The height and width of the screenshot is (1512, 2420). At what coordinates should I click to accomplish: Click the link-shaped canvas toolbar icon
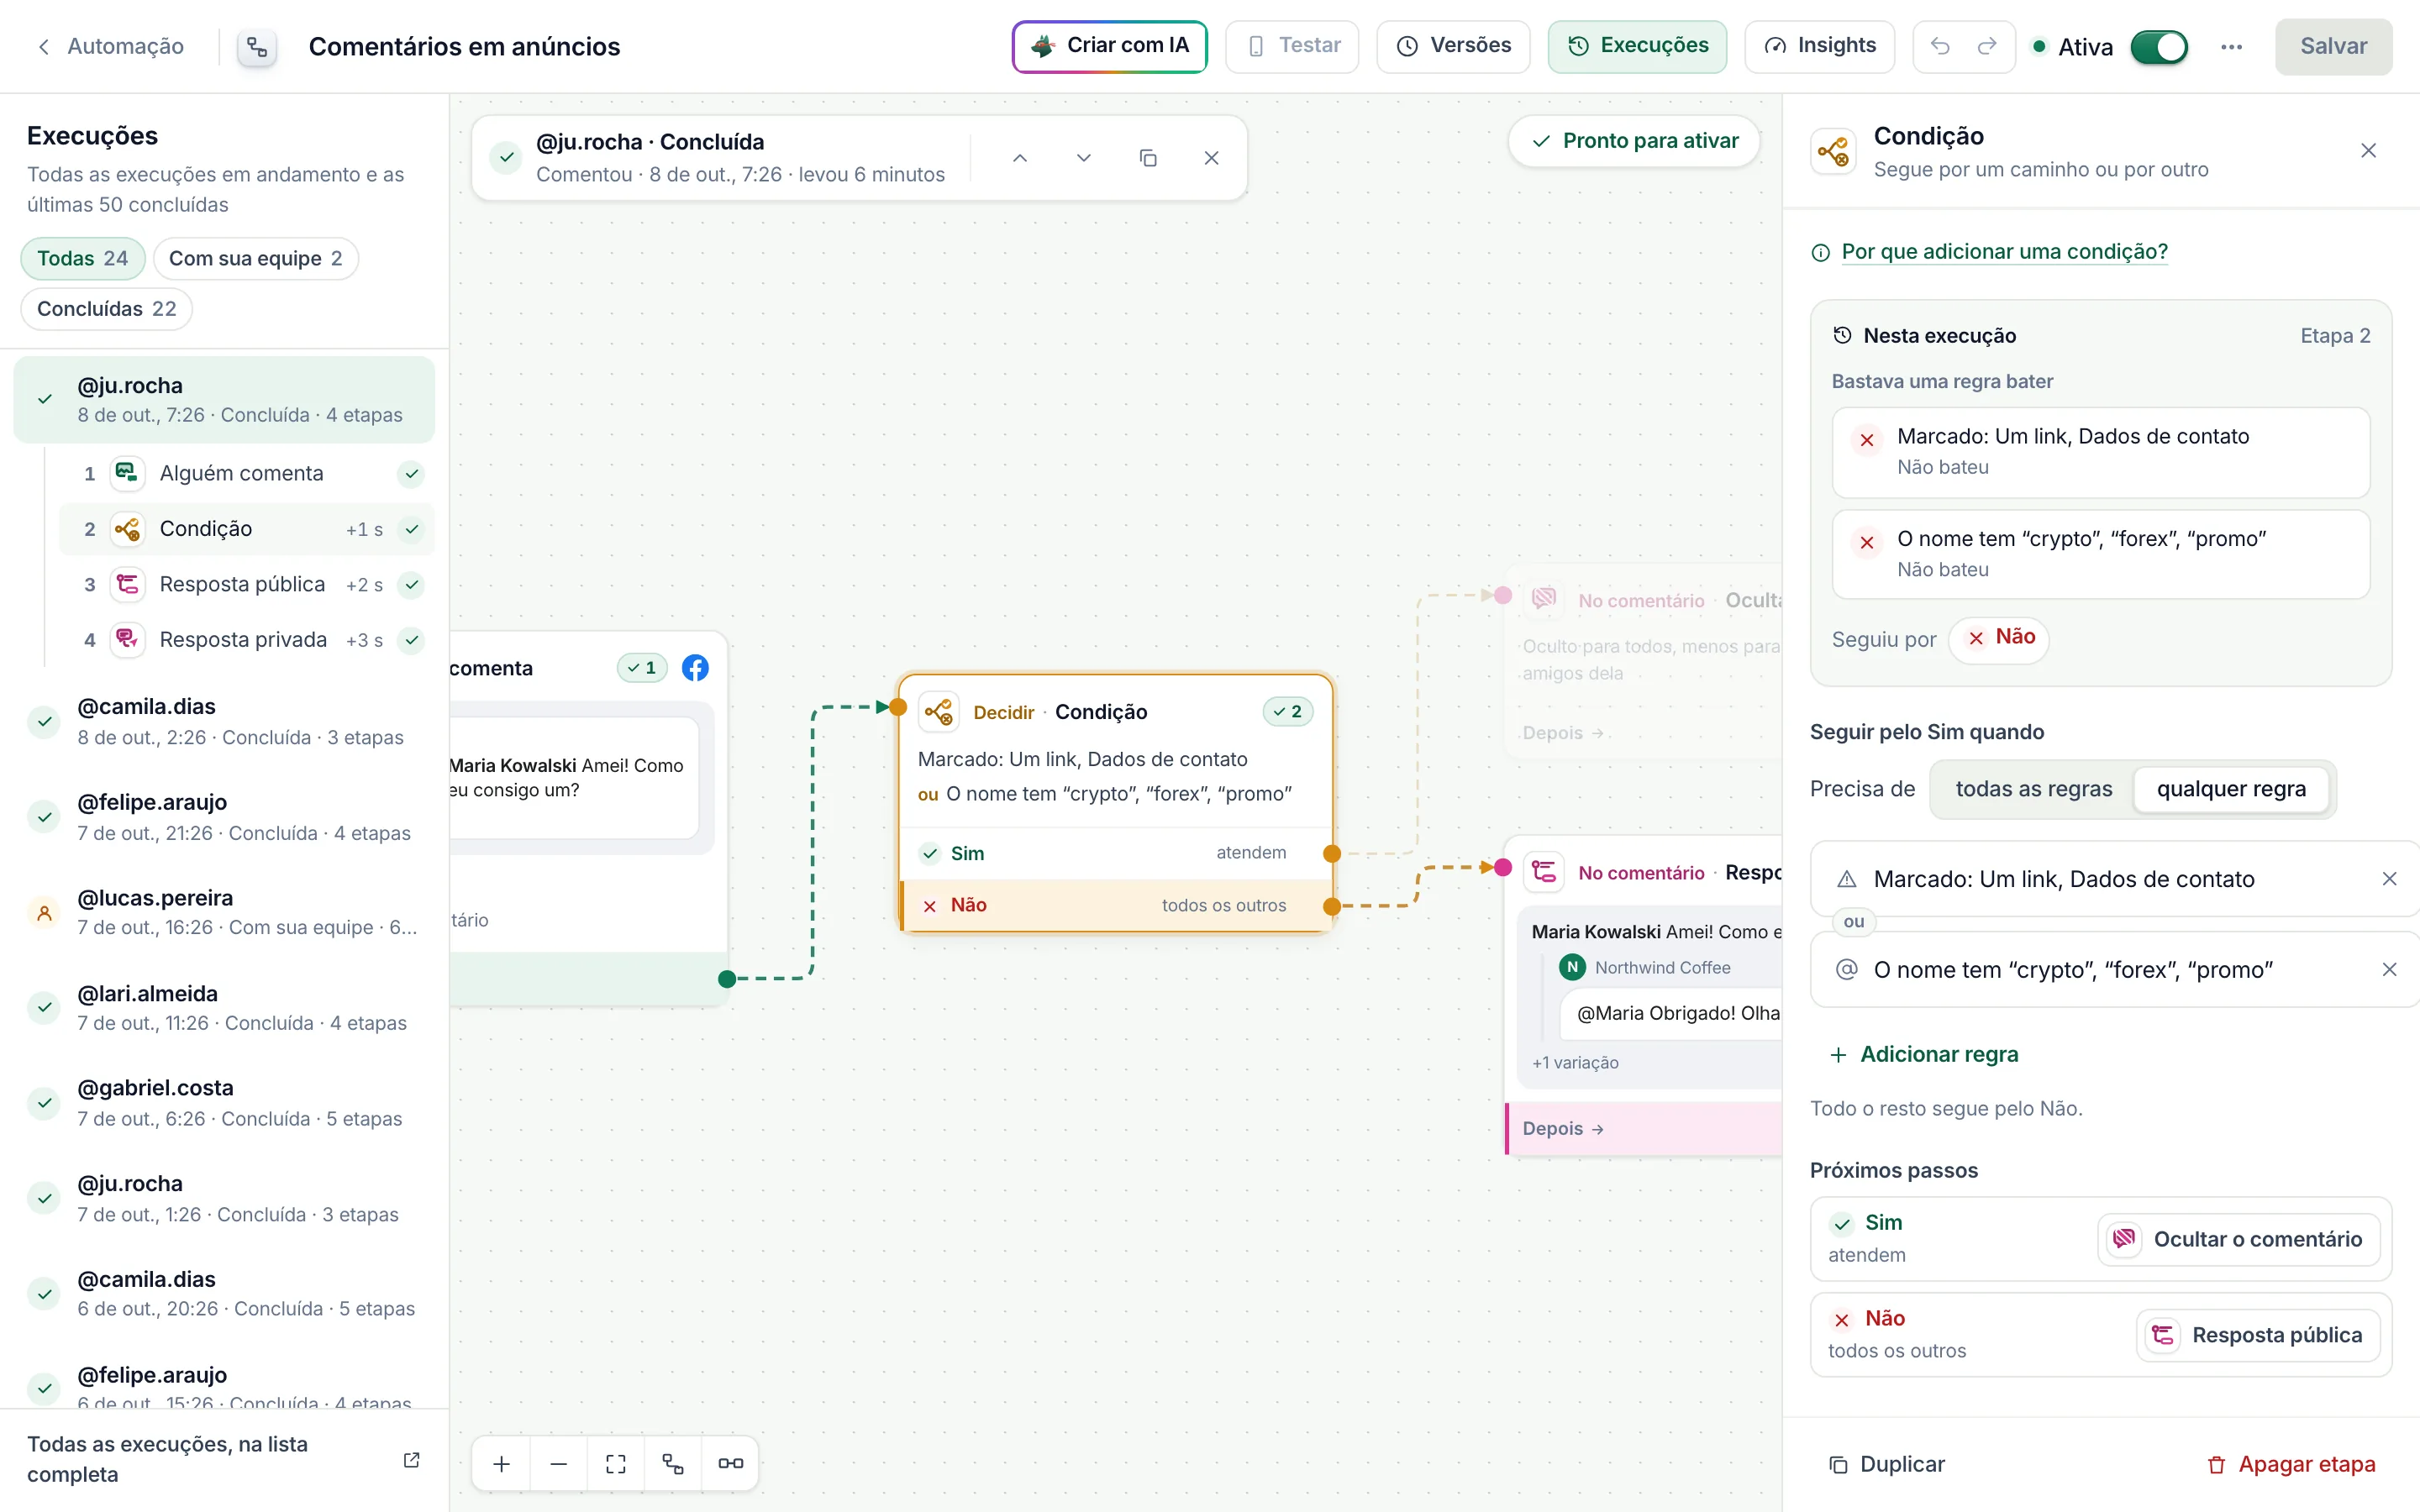point(731,1463)
